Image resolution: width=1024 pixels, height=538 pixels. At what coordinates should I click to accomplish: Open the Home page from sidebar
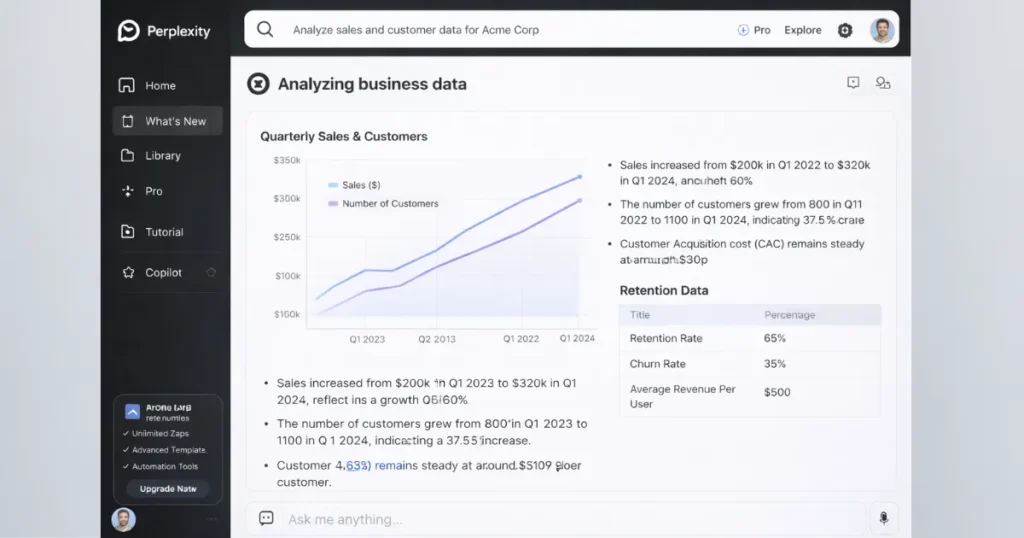tap(159, 86)
